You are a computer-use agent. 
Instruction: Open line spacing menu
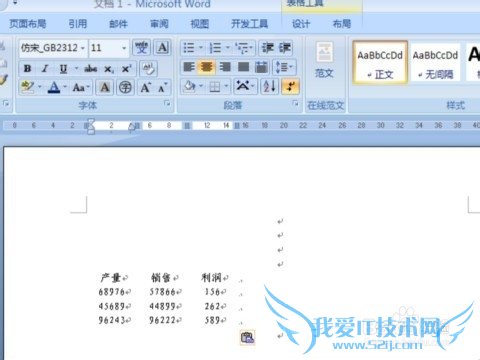point(284,67)
